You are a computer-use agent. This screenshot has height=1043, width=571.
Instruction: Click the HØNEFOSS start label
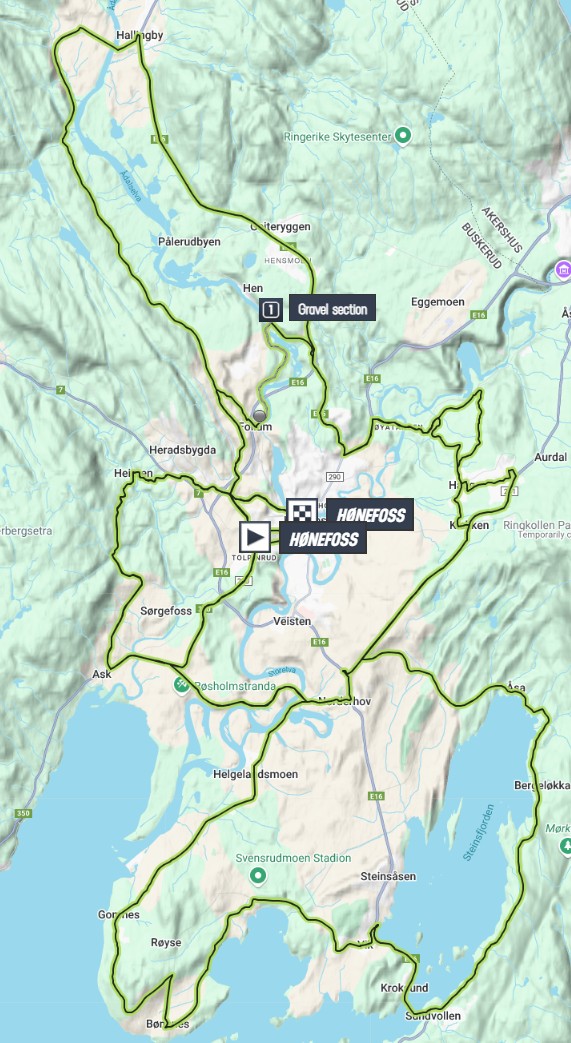point(323,539)
